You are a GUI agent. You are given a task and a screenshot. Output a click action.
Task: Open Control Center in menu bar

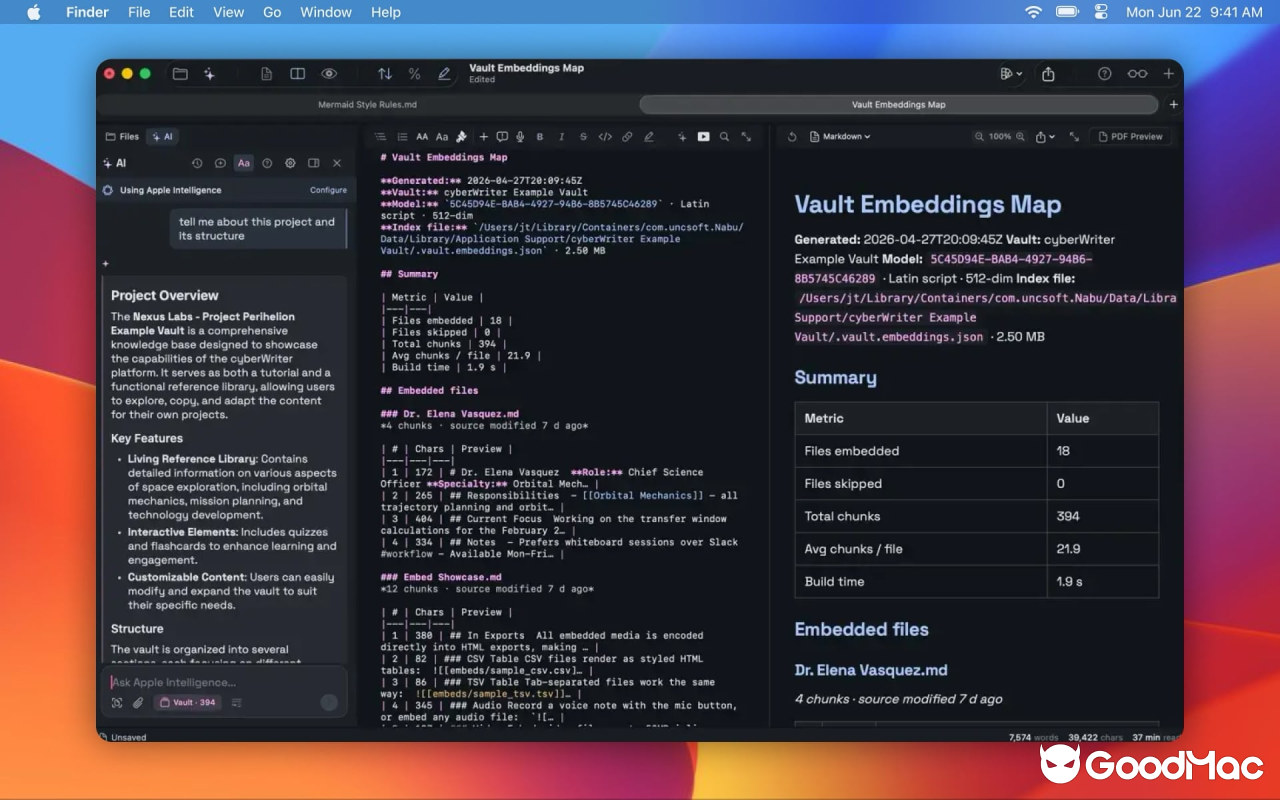pyautogui.click(x=1101, y=12)
